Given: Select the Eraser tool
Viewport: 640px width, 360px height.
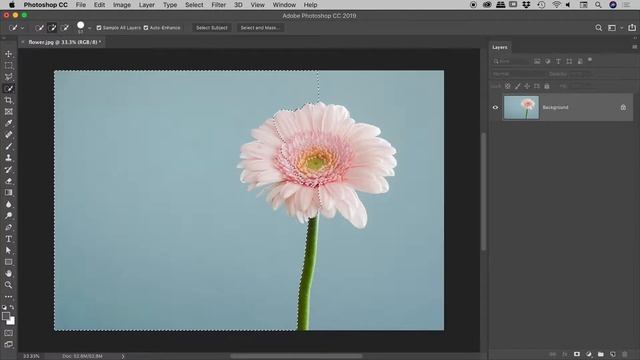Looking at the screenshot, I should tap(9, 181).
